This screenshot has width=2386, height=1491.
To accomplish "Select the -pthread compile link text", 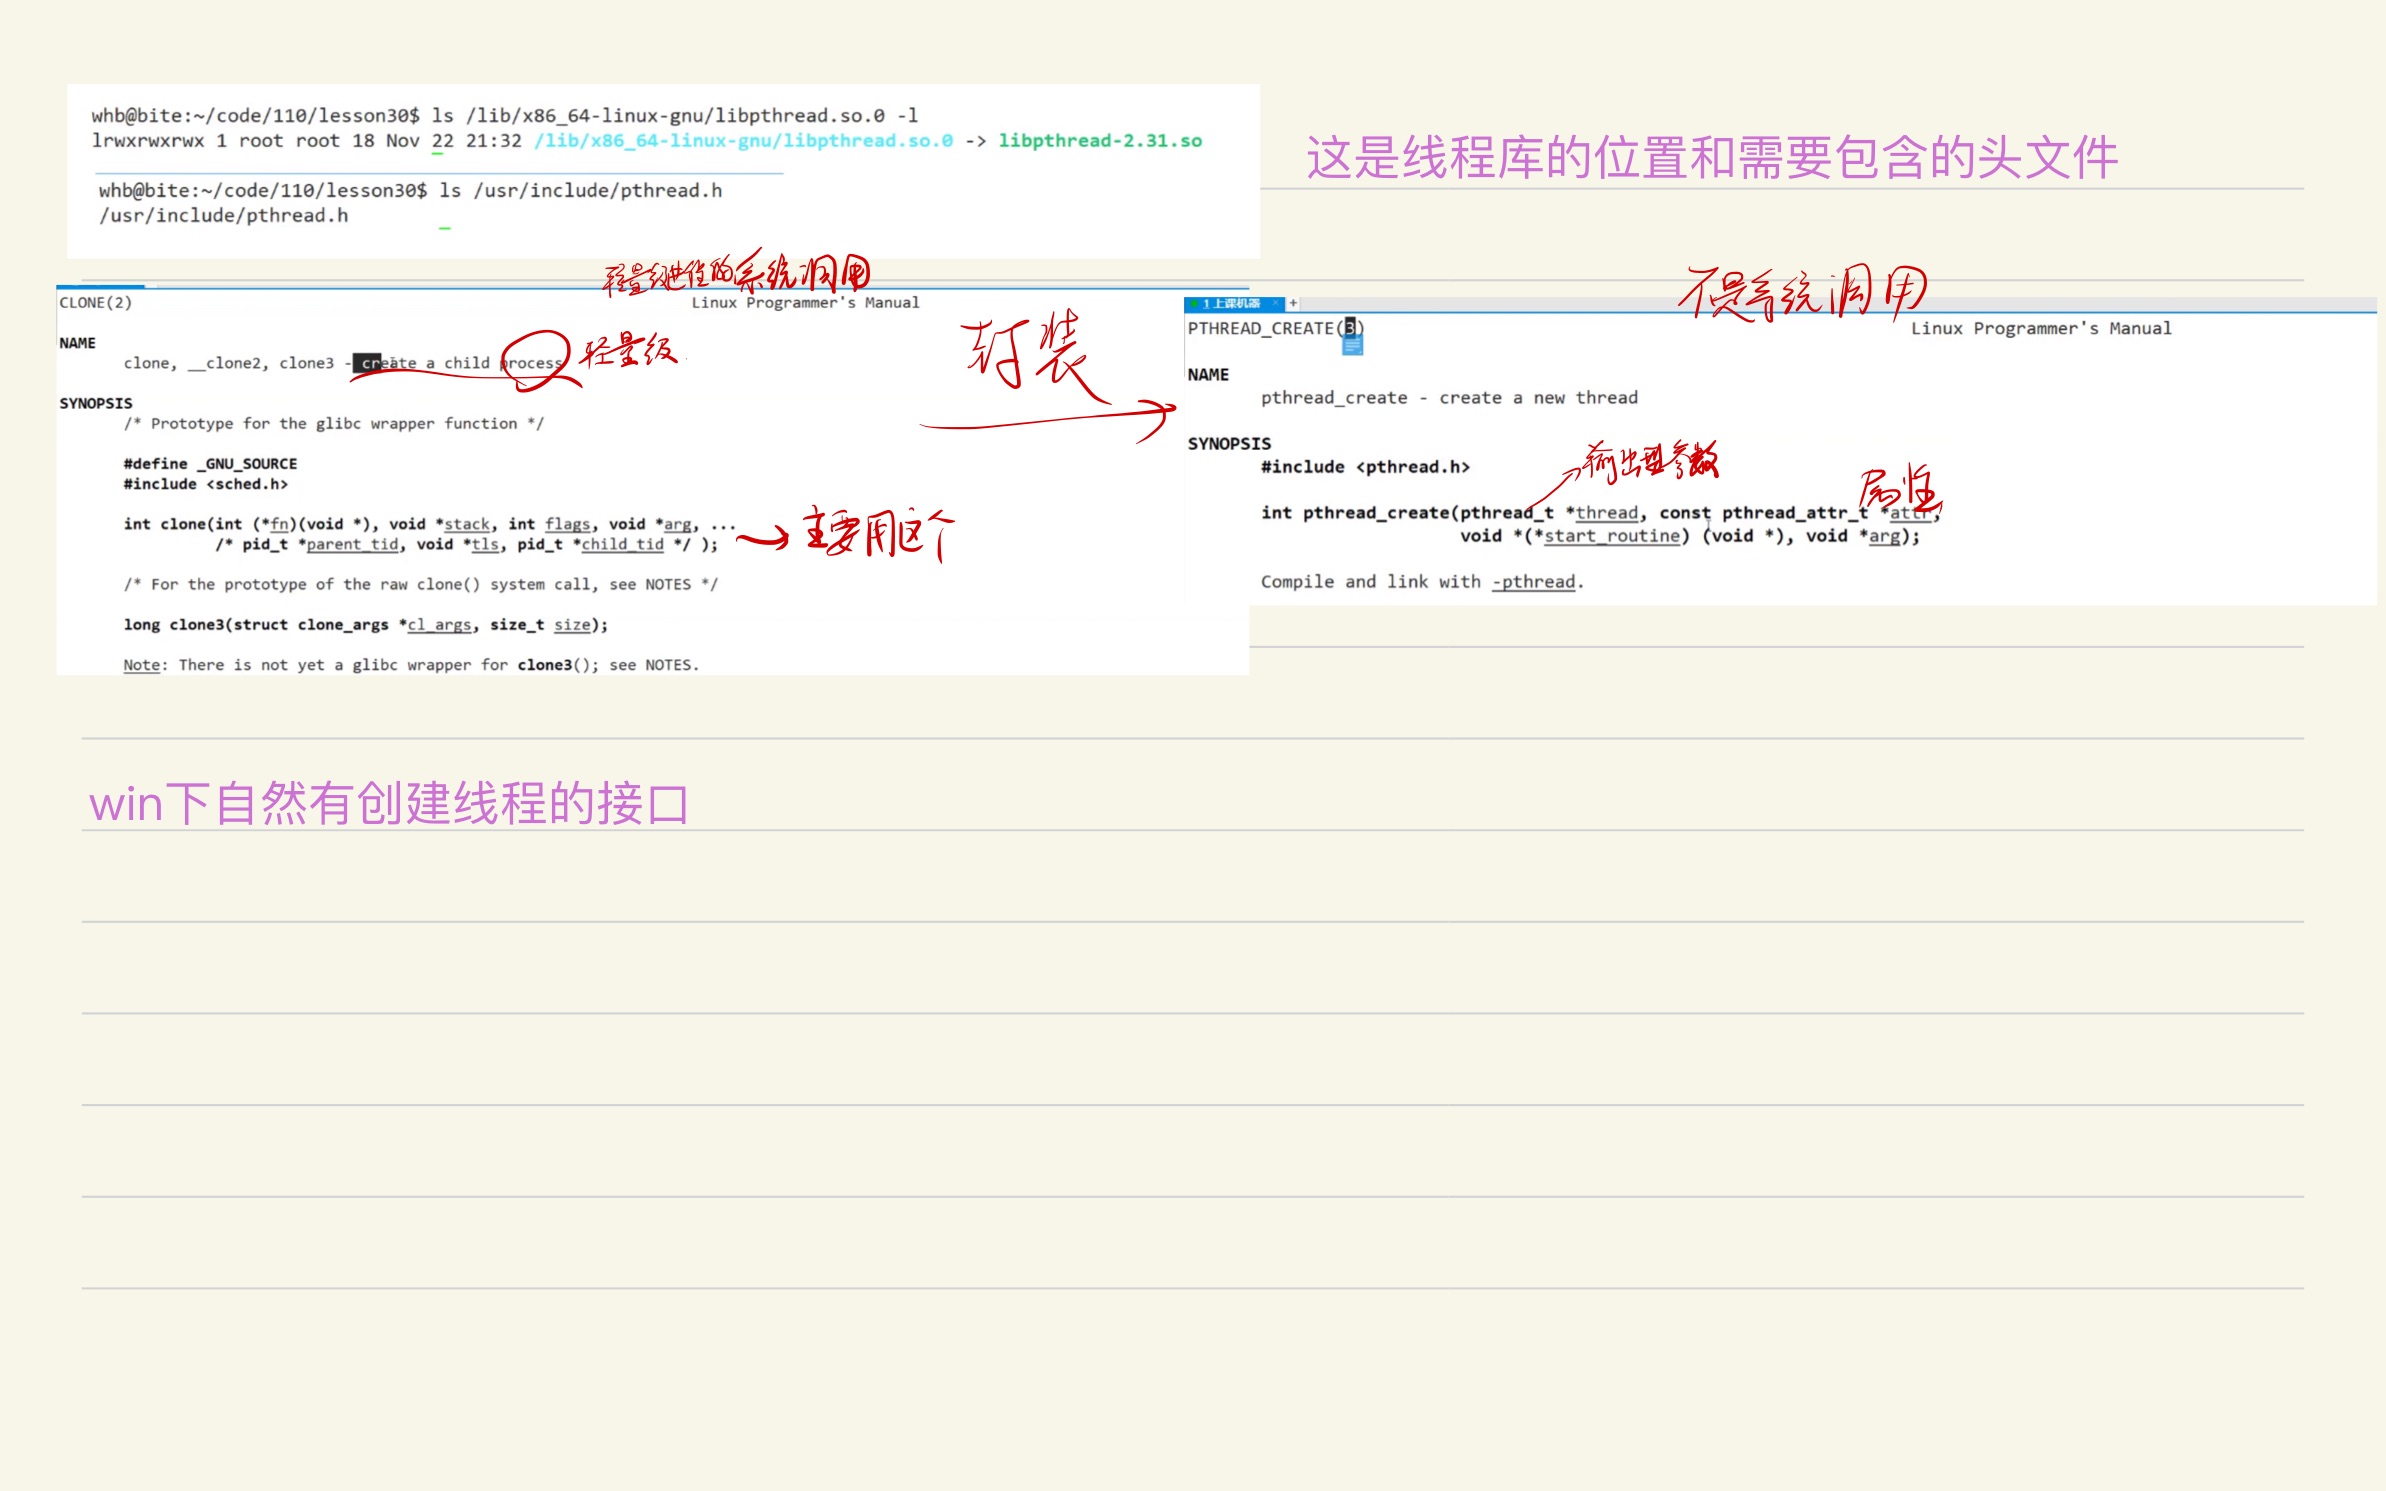I will [x=1534, y=581].
